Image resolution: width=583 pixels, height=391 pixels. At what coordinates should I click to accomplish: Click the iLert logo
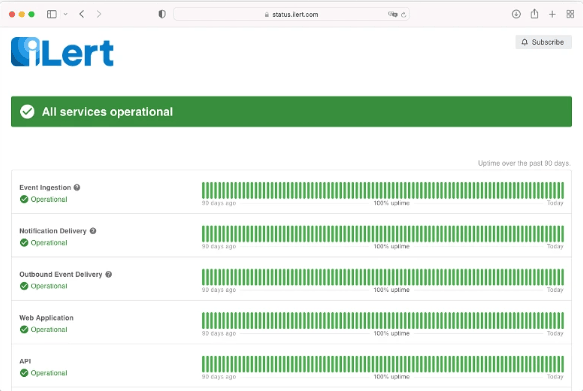point(62,52)
